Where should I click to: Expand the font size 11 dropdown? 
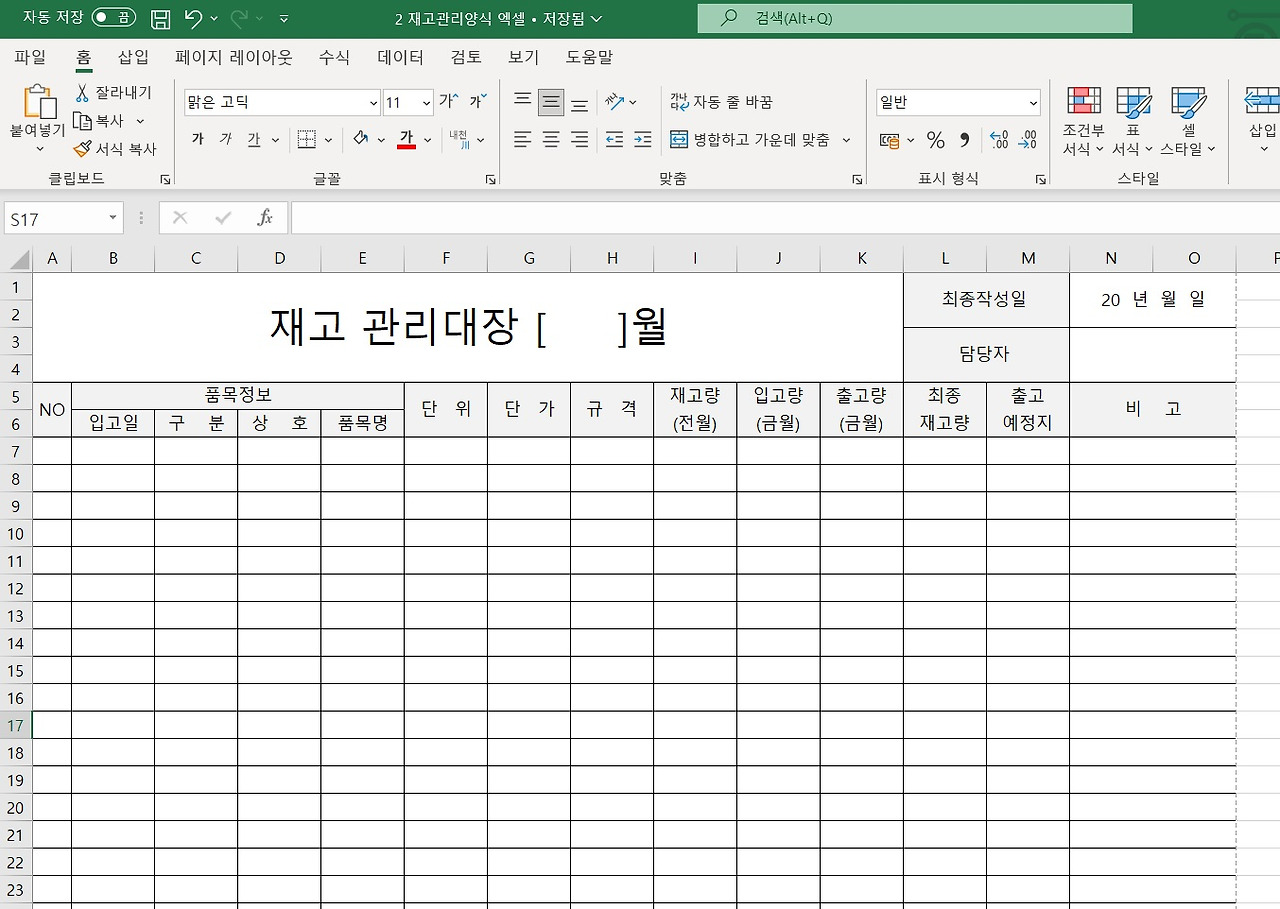(423, 102)
